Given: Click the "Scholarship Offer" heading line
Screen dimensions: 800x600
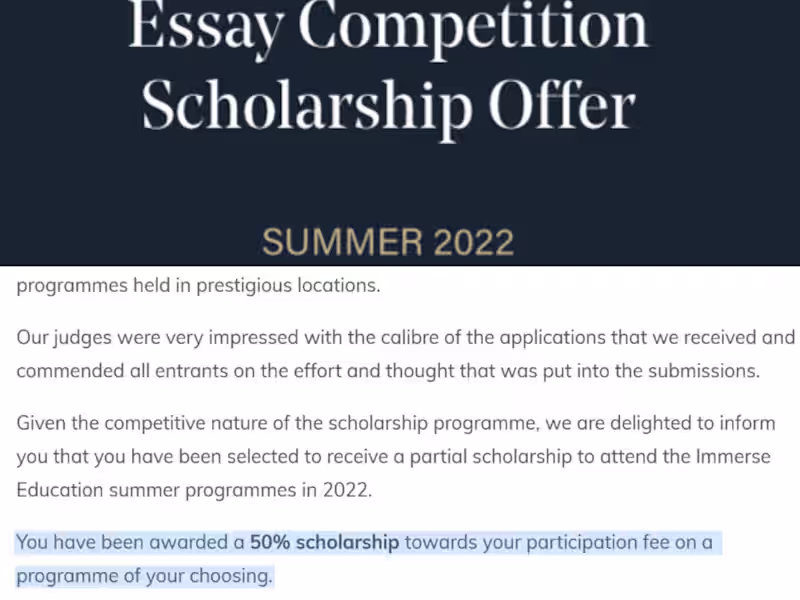Looking at the screenshot, I should pyautogui.click(x=388, y=105).
